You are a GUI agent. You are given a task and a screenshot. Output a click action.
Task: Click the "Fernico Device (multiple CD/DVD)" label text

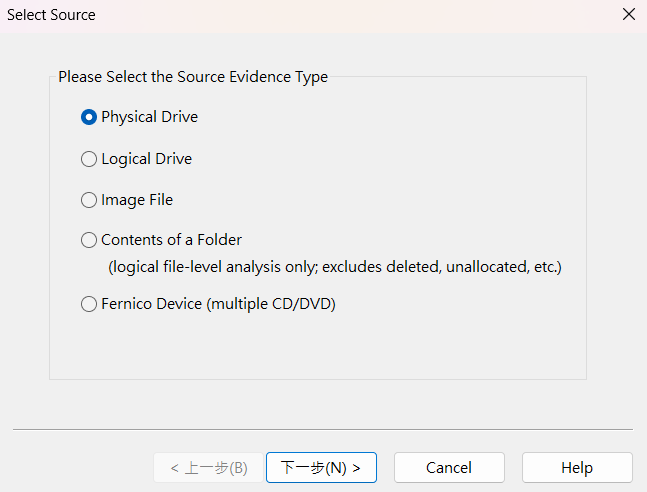(x=218, y=304)
